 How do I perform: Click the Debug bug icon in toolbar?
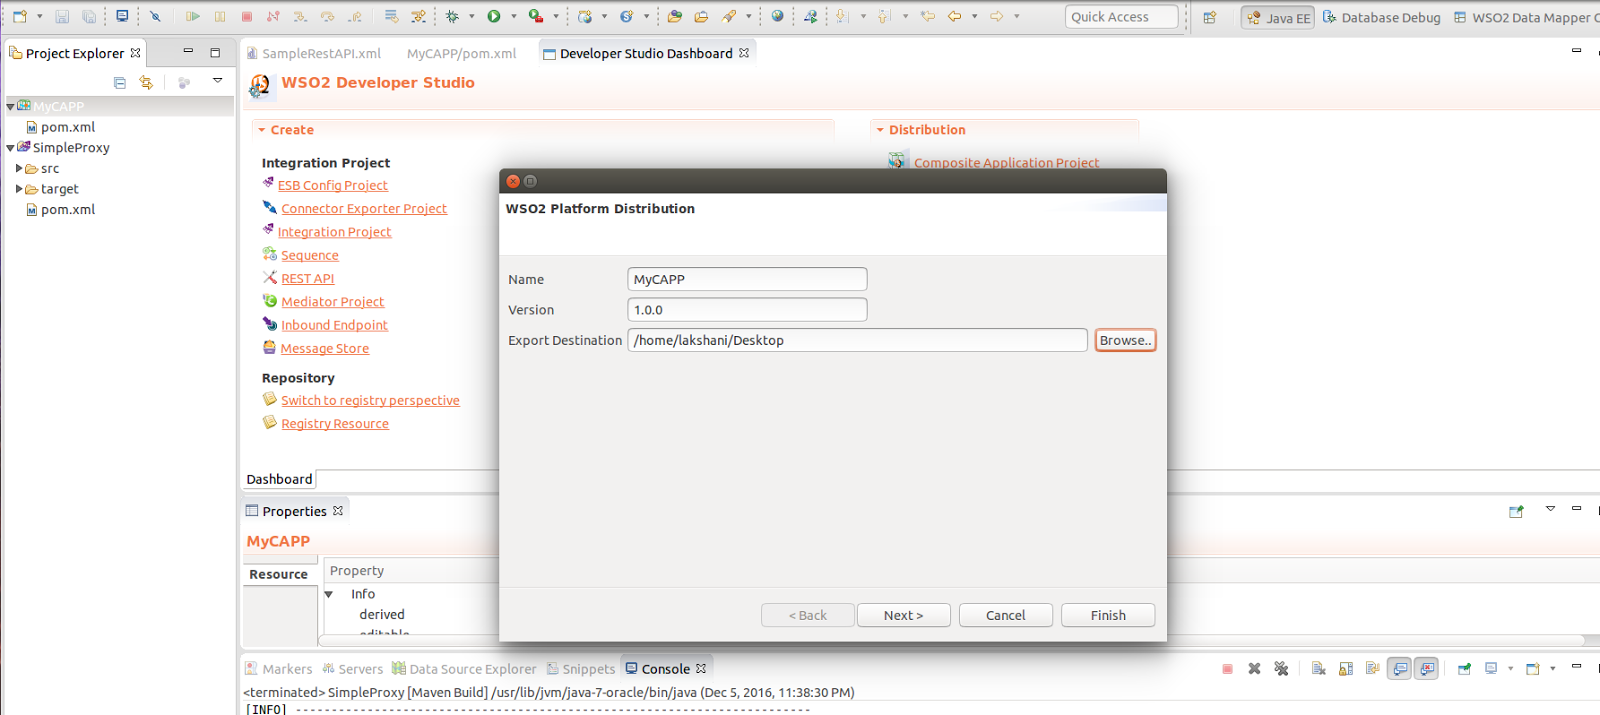coord(452,16)
